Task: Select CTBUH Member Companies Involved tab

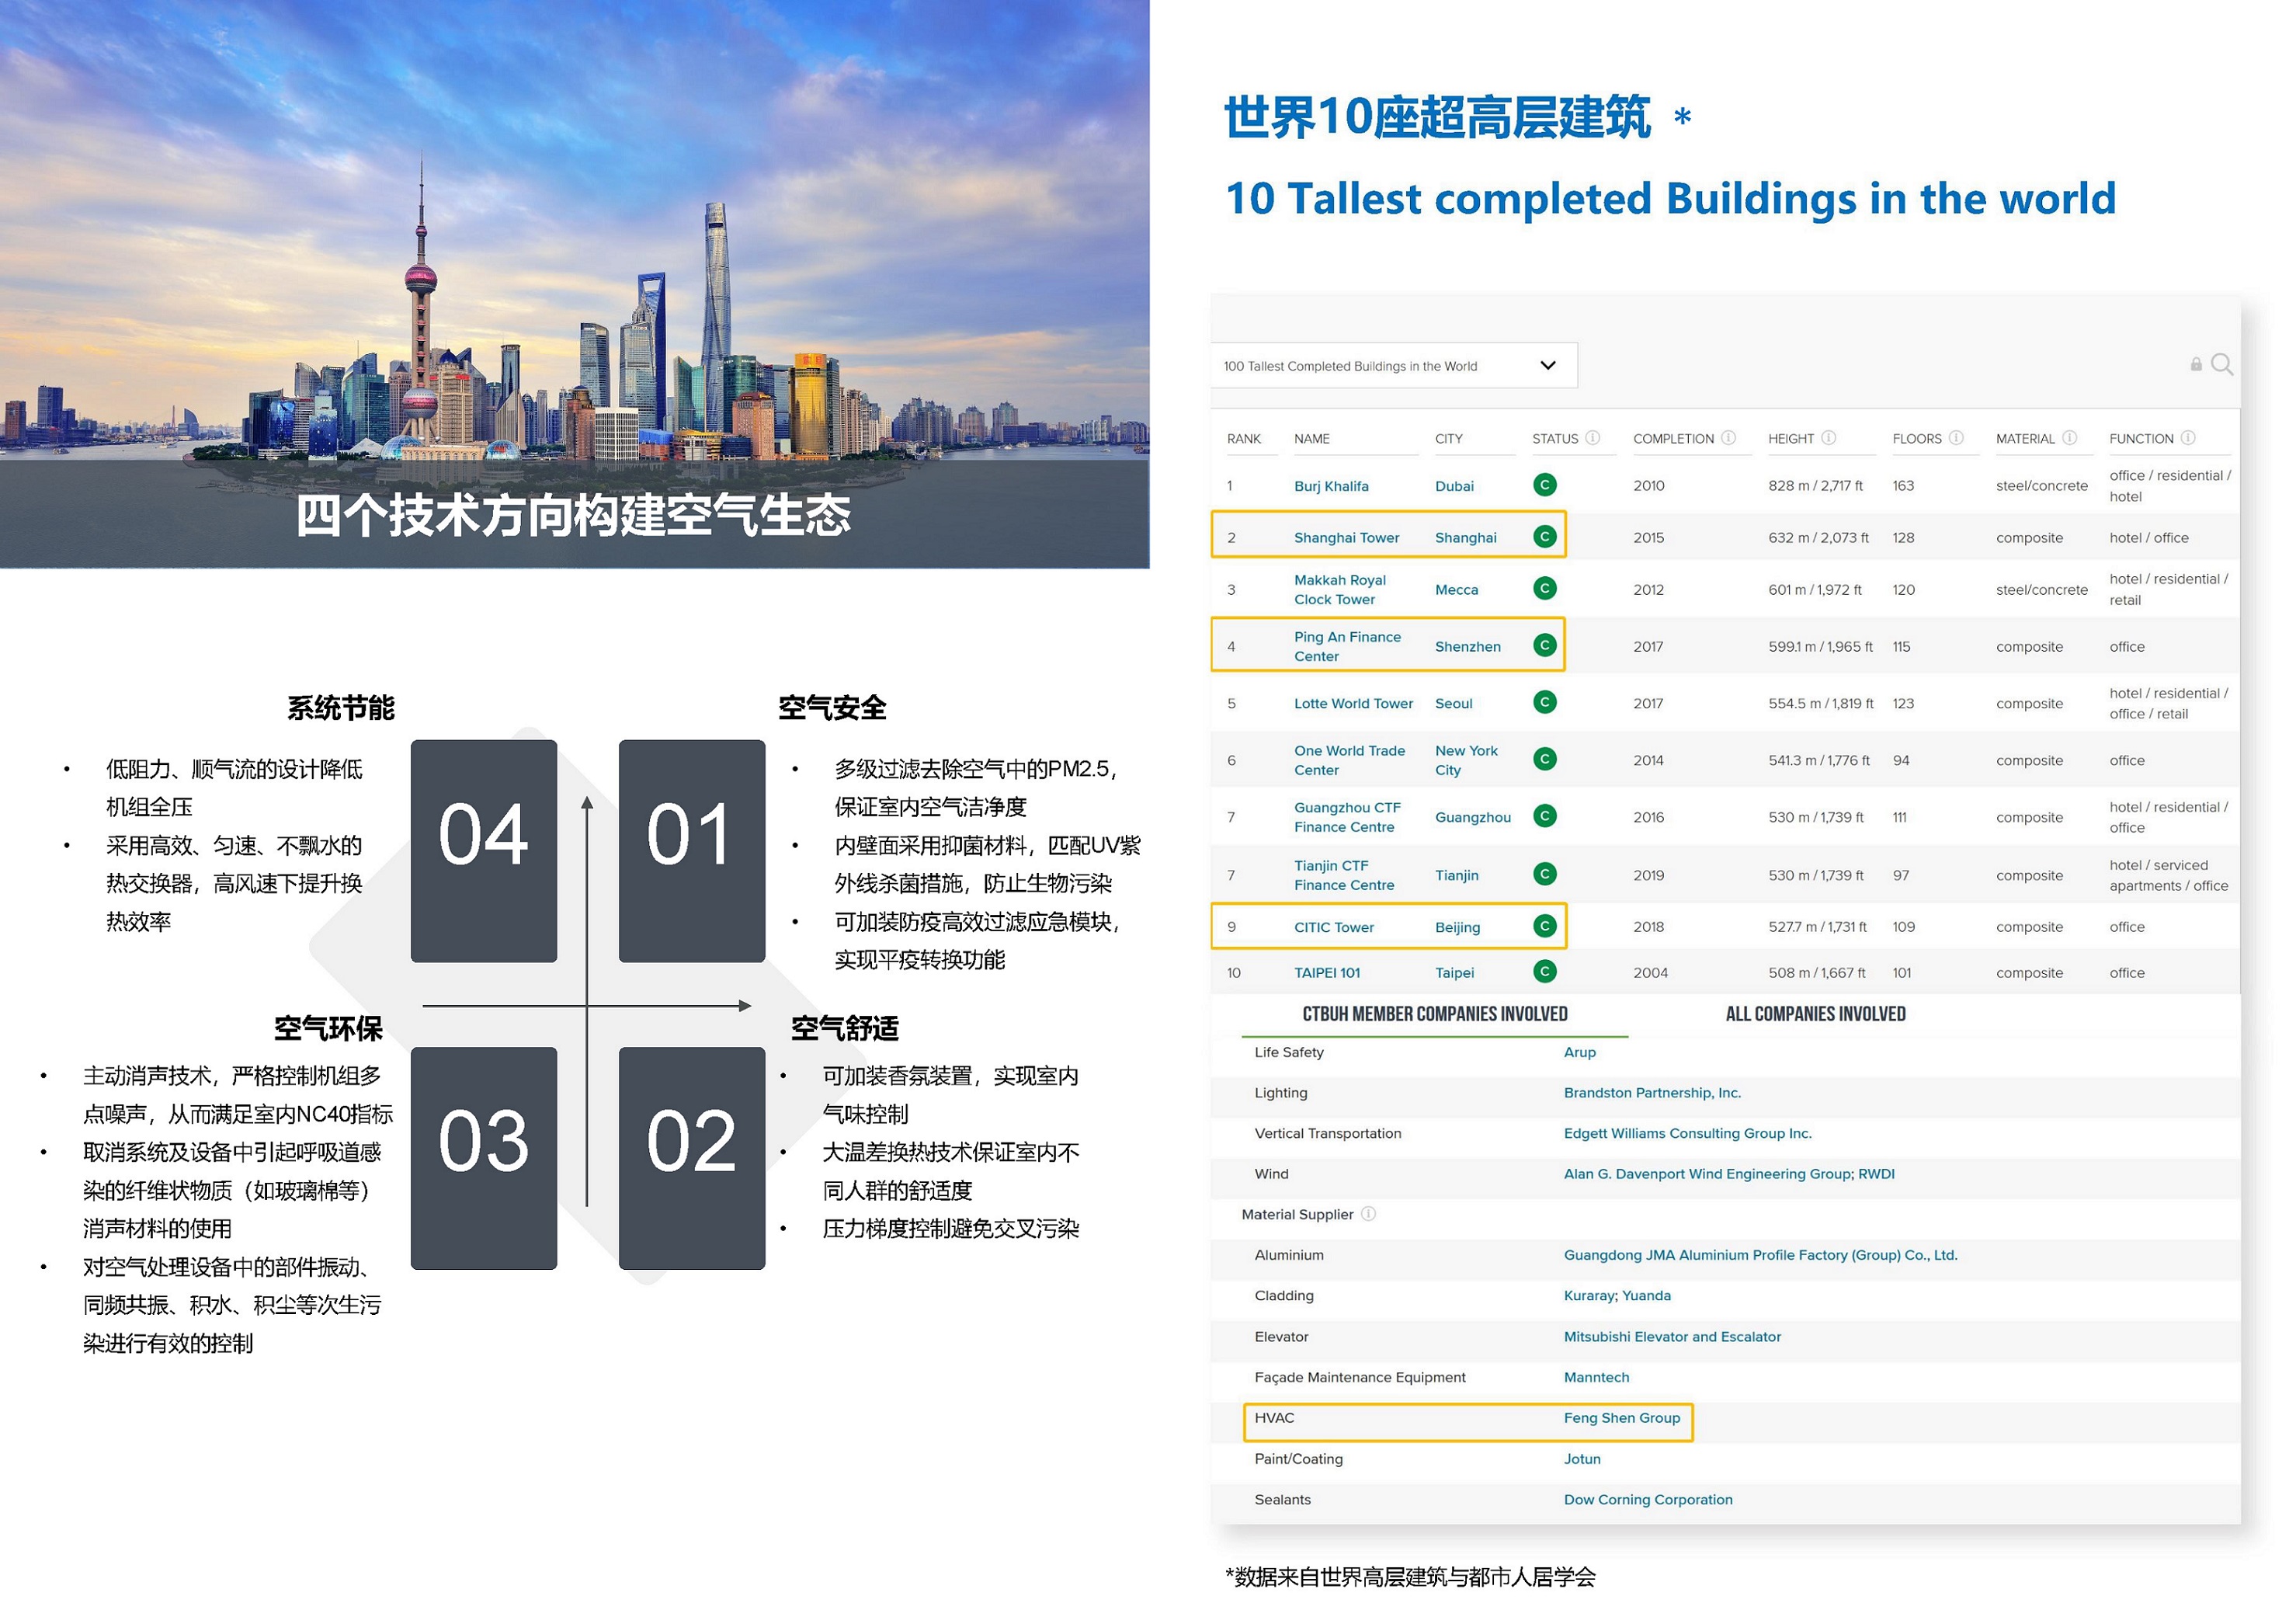Action: click(x=1434, y=1014)
